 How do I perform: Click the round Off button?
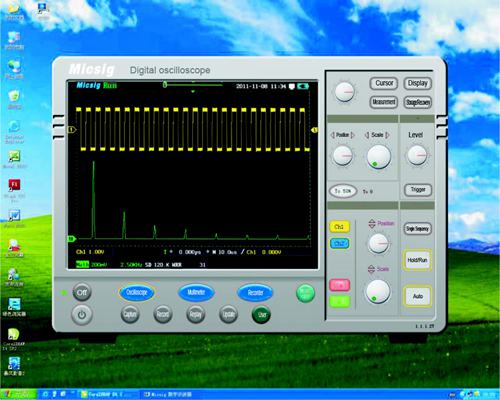(82, 293)
